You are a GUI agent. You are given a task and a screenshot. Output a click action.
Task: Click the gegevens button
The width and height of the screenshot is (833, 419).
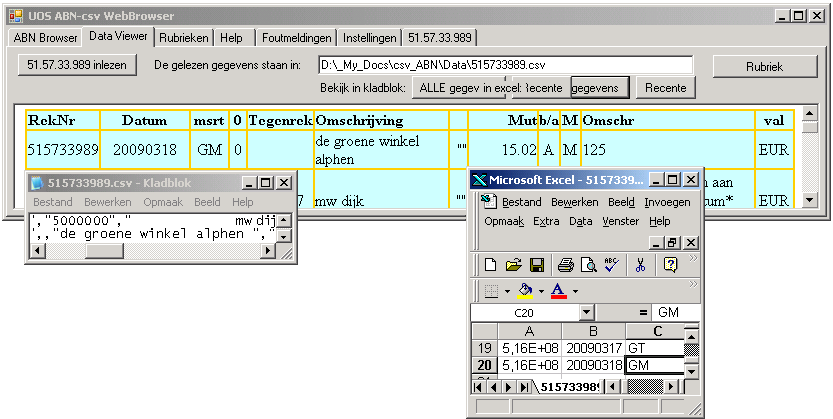(x=600, y=88)
